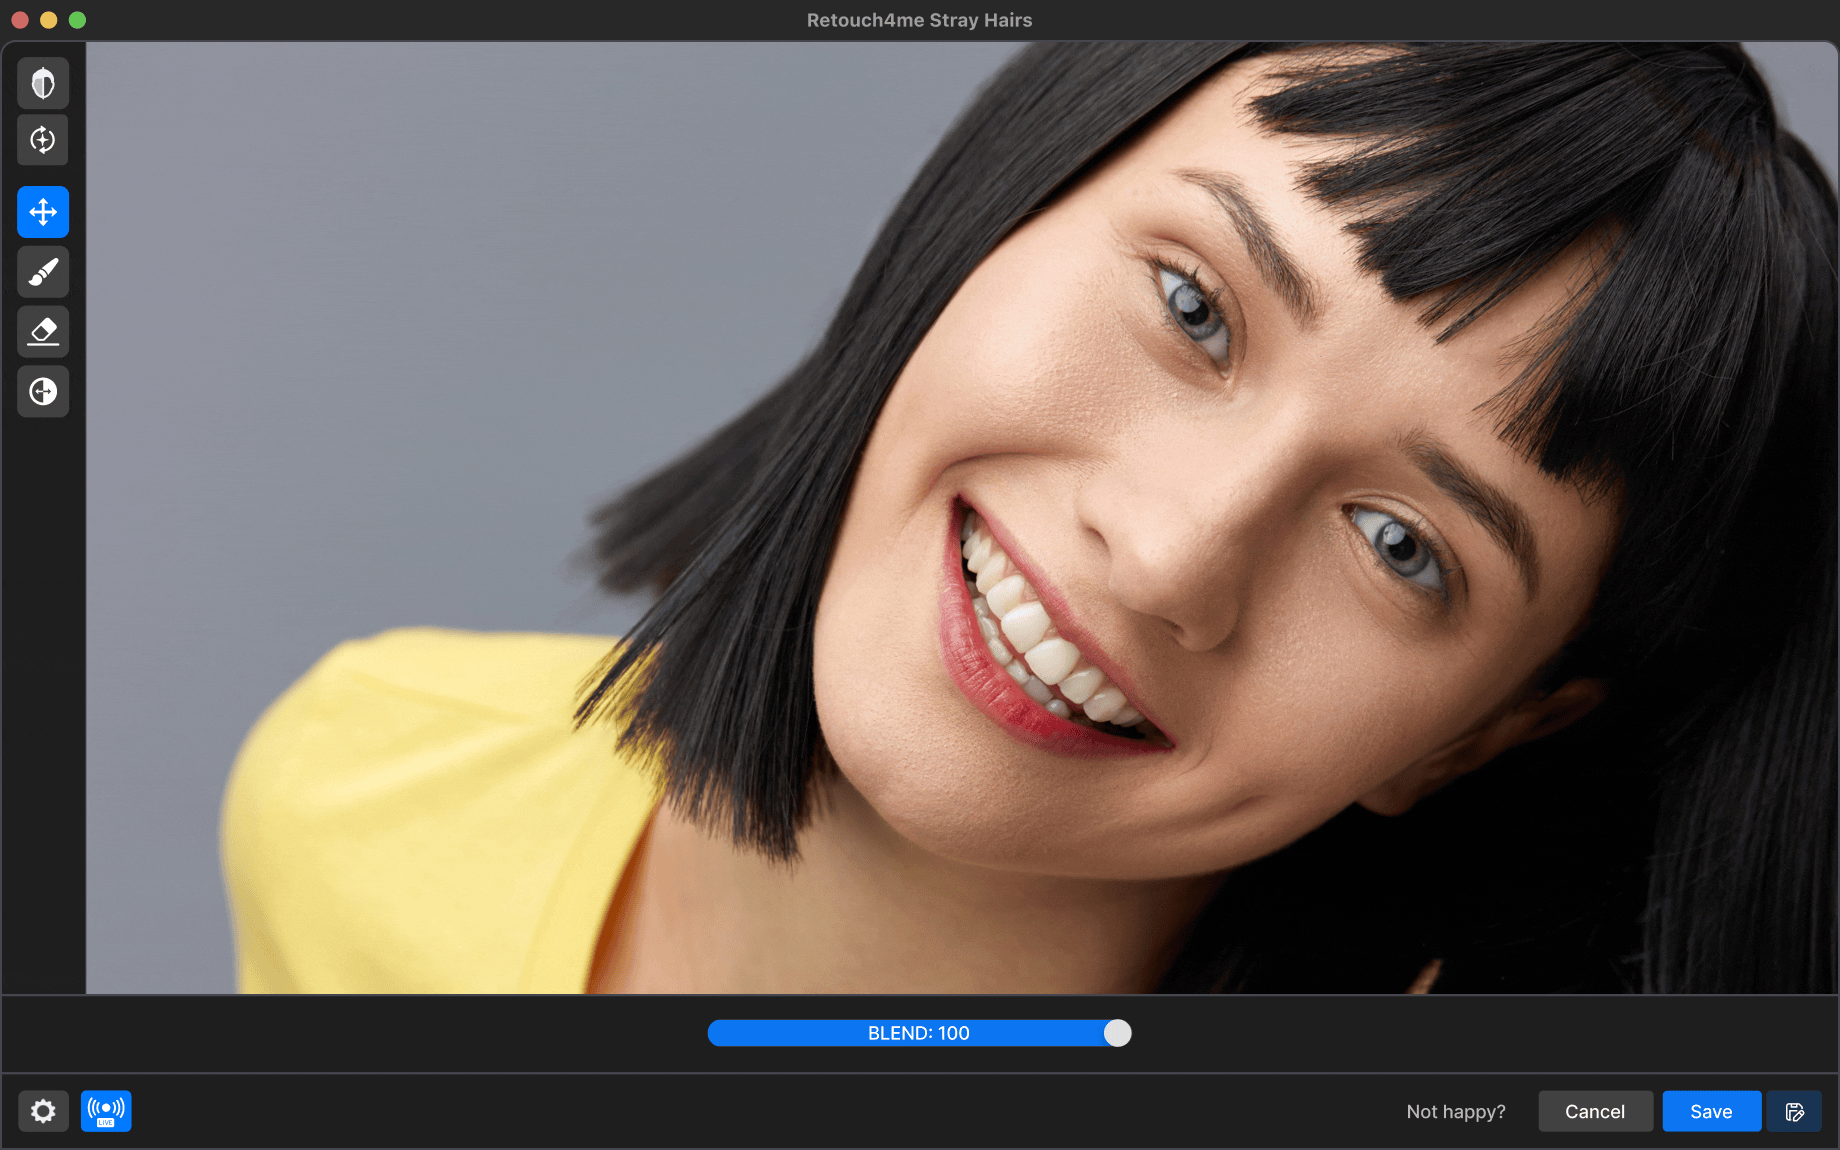Click the "BLEND: 100" slider label
This screenshot has height=1150, width=1840.
pos(918,1033)
